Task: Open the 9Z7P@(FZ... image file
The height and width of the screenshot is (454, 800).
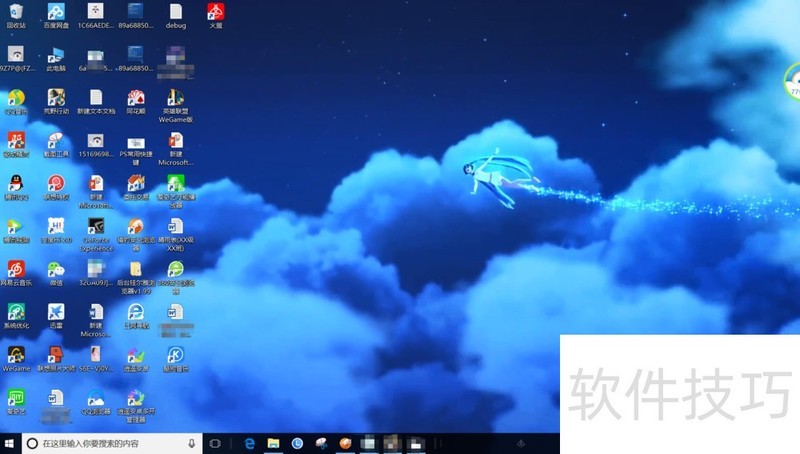Action: point(16,58)
